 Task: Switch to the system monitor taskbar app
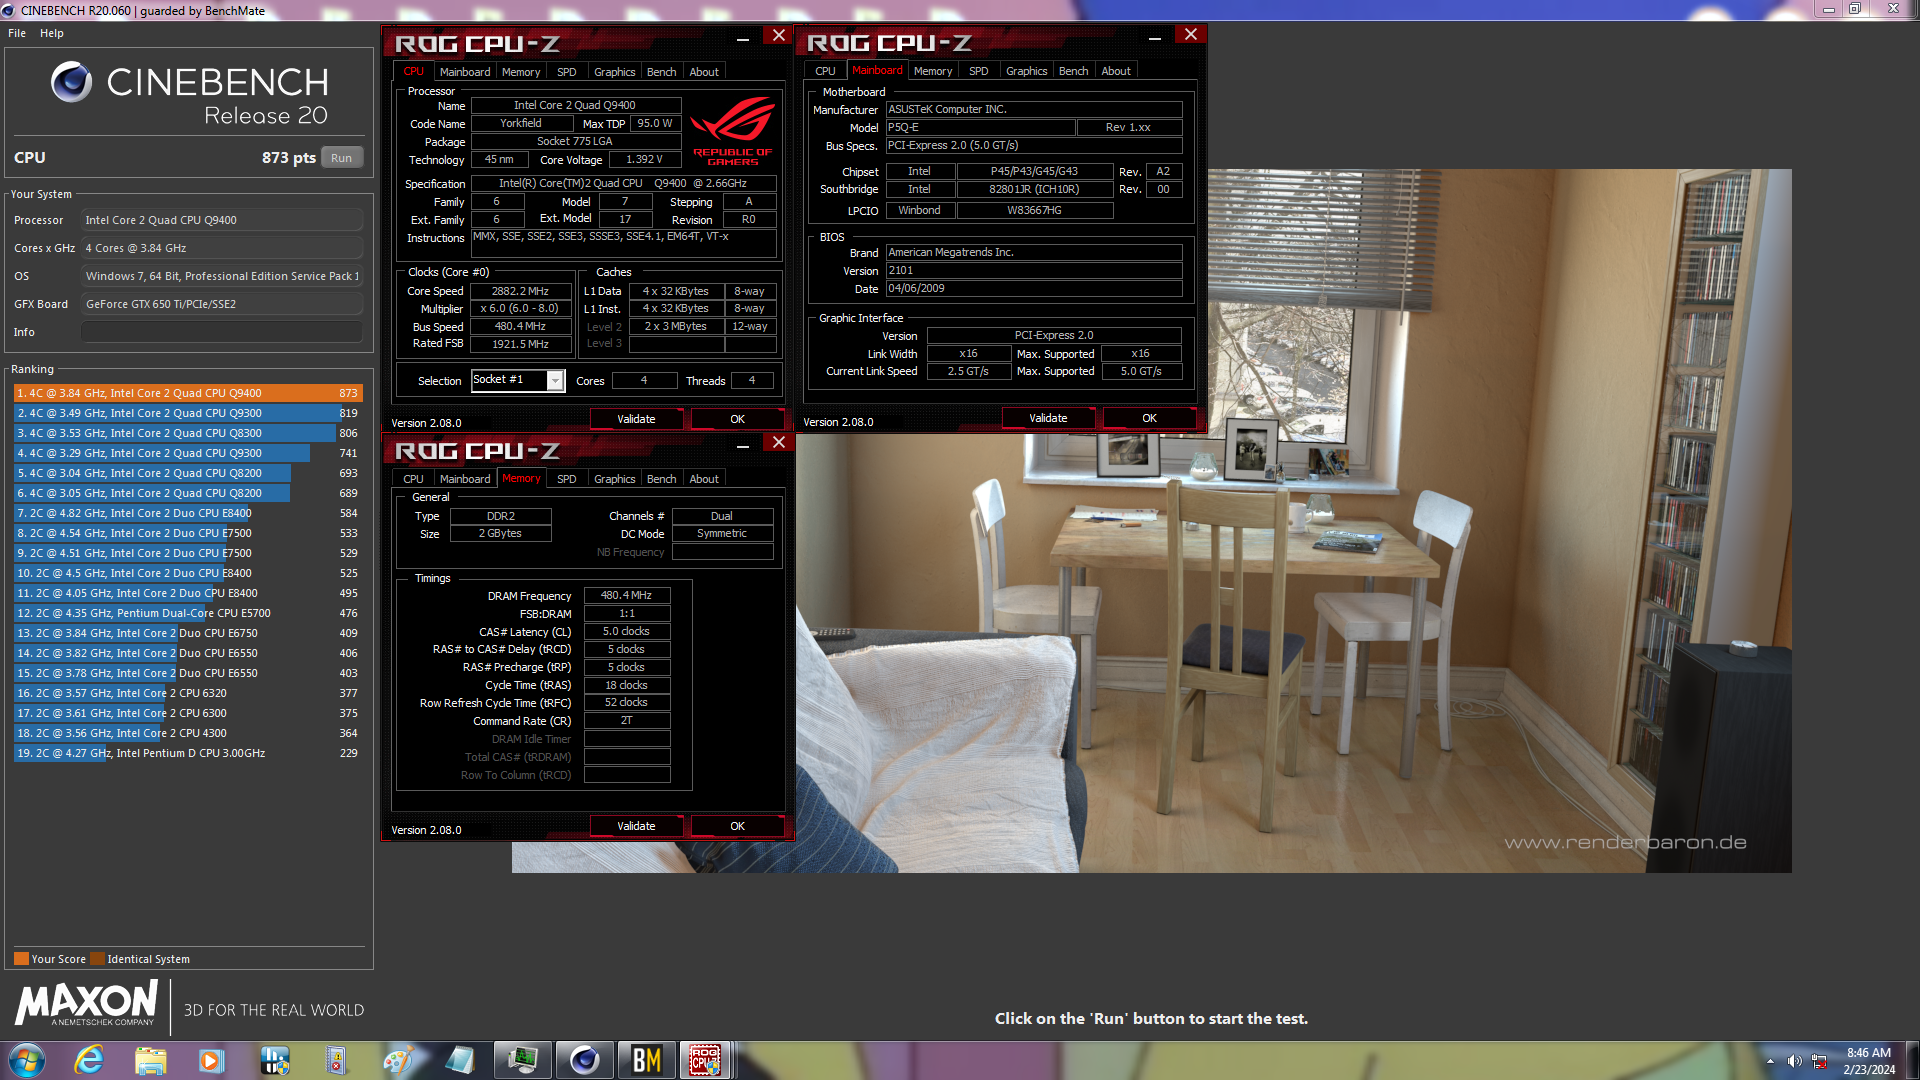[523, 1060]
